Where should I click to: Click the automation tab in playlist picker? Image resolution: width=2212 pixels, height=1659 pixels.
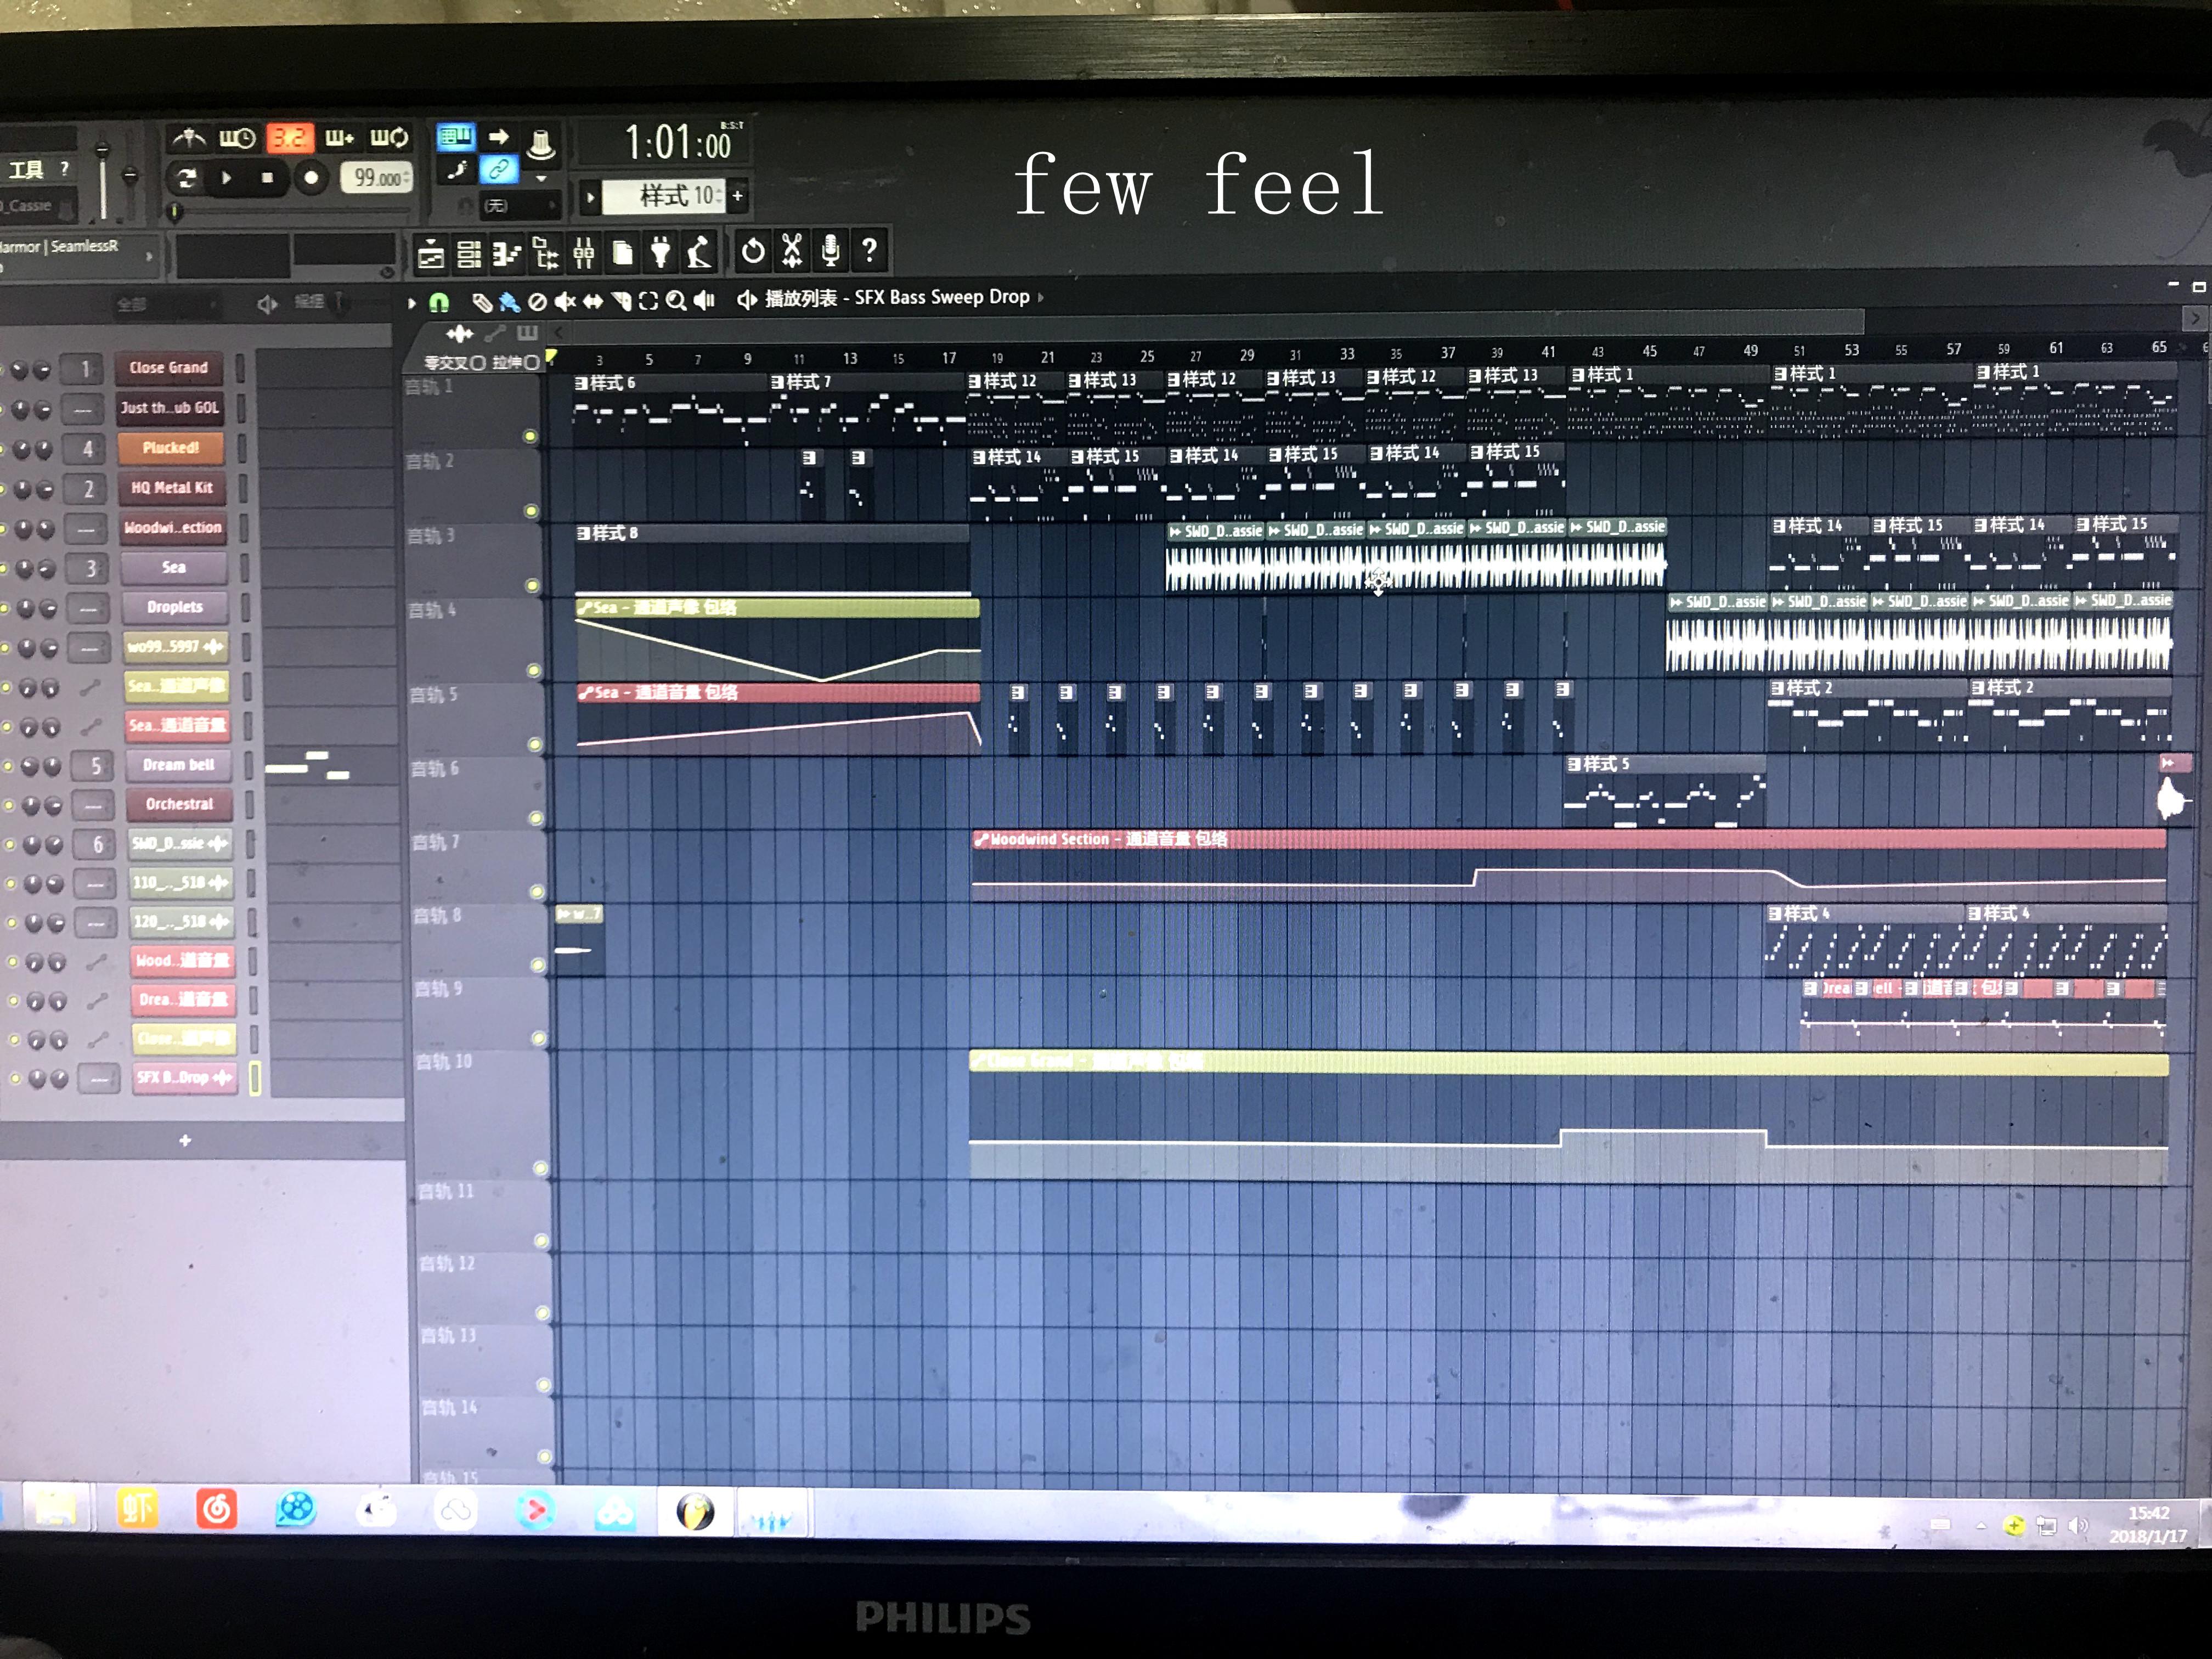click(x=495, y=332)
